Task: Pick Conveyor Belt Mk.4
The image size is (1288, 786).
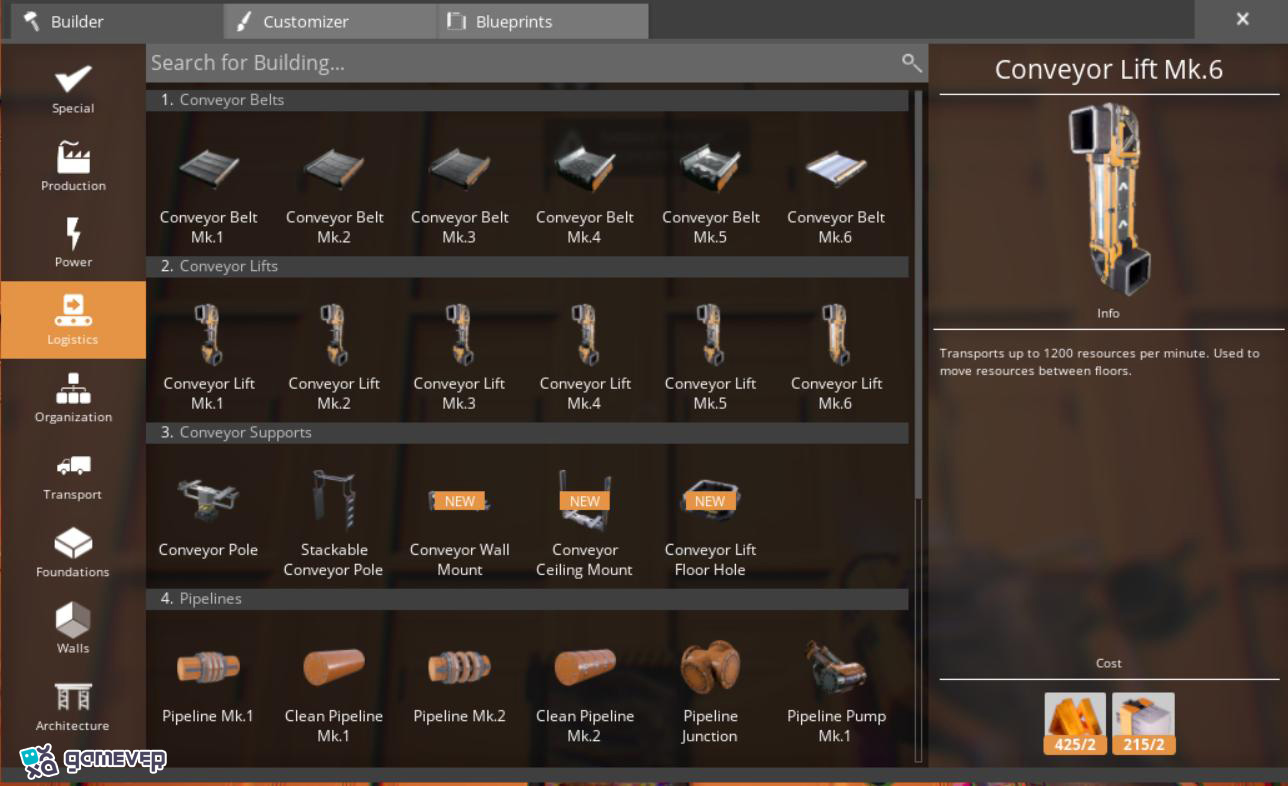Action: [x=585, y=187]
